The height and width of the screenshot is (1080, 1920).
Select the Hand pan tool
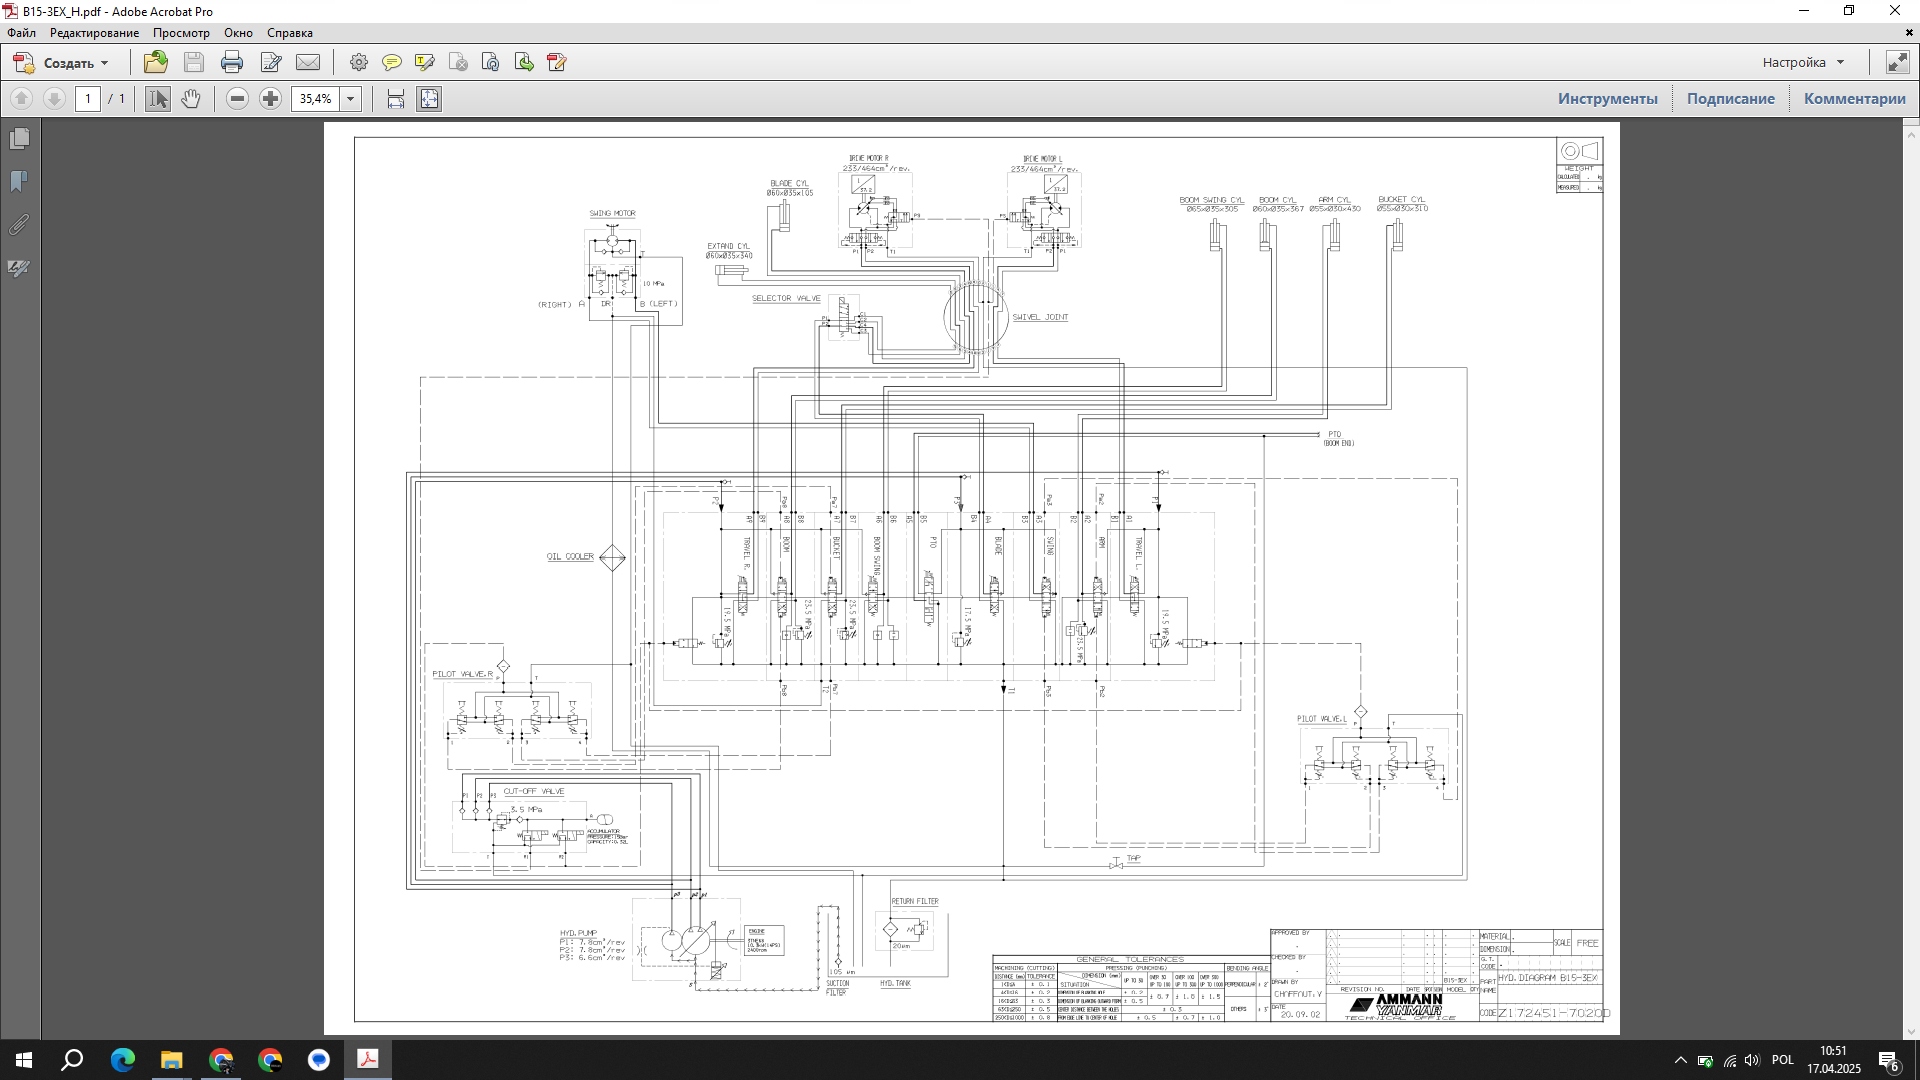pos(191,99)
